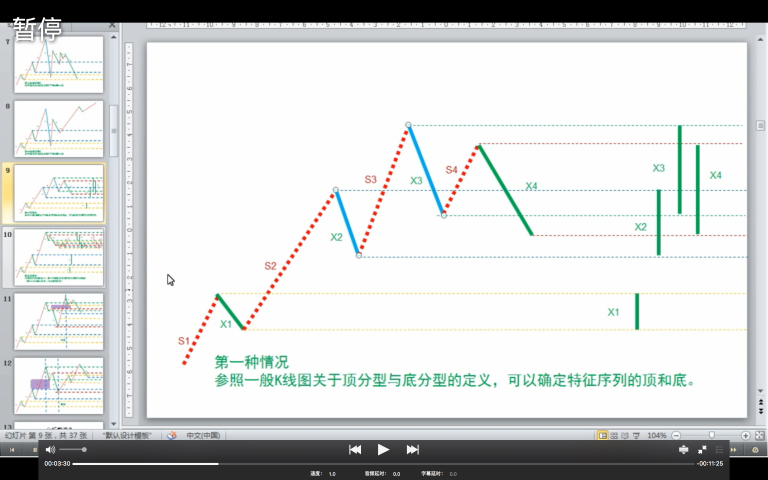Click the 104% zoom level
768x480 pixels.
click(x=656, y=436)
